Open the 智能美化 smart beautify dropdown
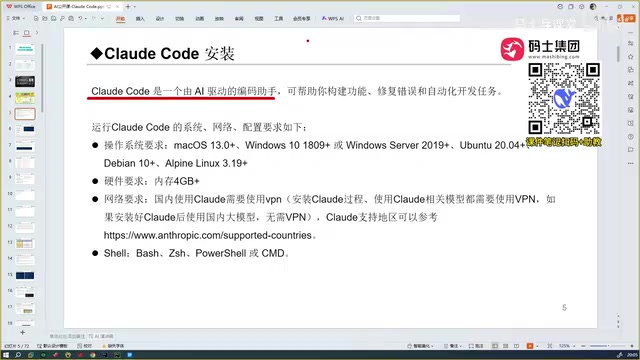 [x=420, y=346]
